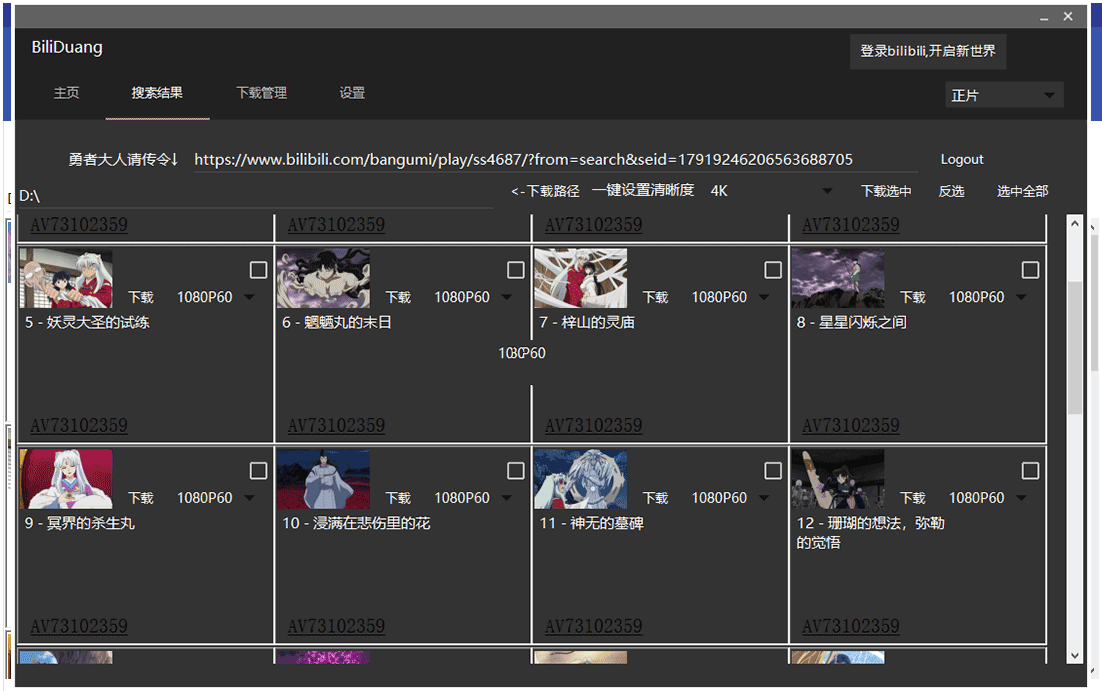The width and height of the screenshot is (1102, 691).
Task: Open the thumbnail of episode 9 冥界的杀生丸
Action: click(x=66, y=479)
